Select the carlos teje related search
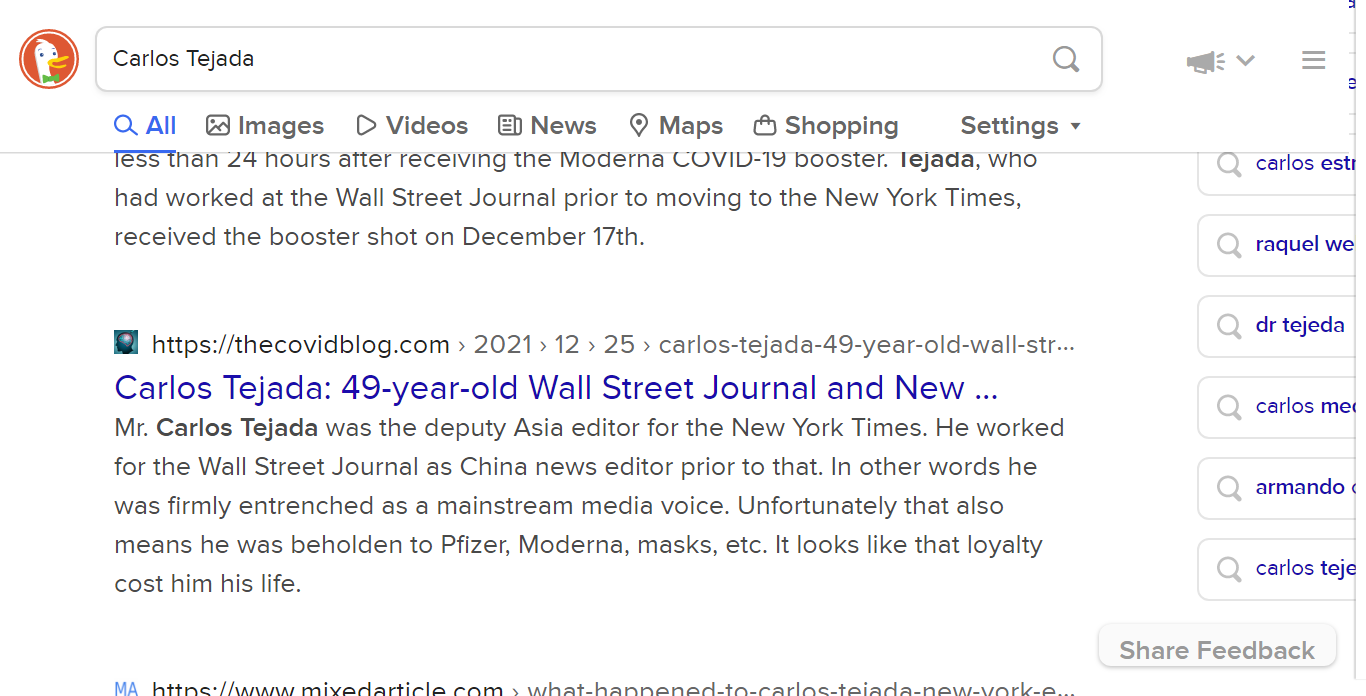 pyautogui.click(x=1277, y=568)
